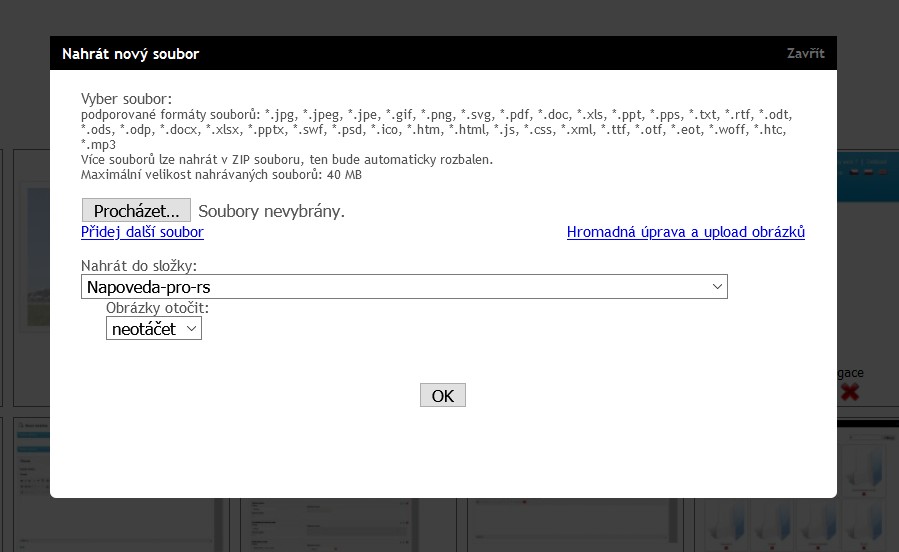Image resolution: width=899 pixels, height=552 pixels.
Task: Expand the Napoveda-pro-rs folder dropdown
Action: click(404, 287)
